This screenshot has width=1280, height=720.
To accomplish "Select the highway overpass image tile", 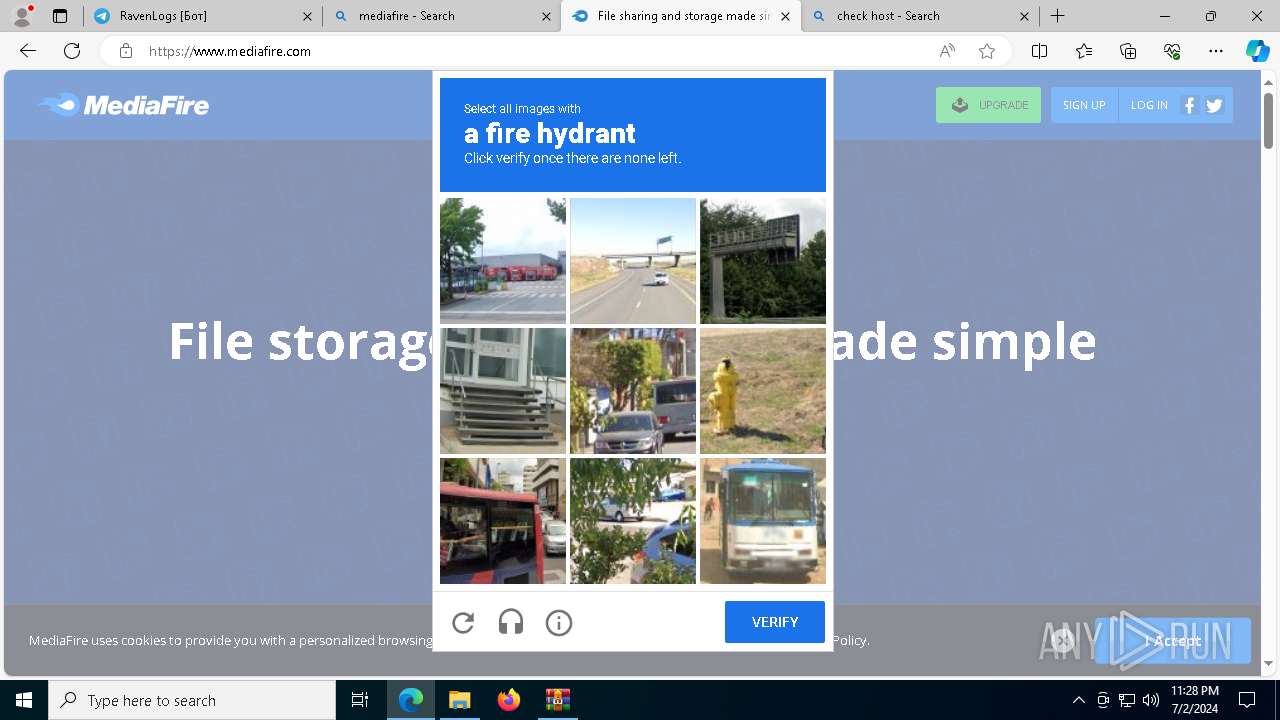I will click(x=633, y=261).
